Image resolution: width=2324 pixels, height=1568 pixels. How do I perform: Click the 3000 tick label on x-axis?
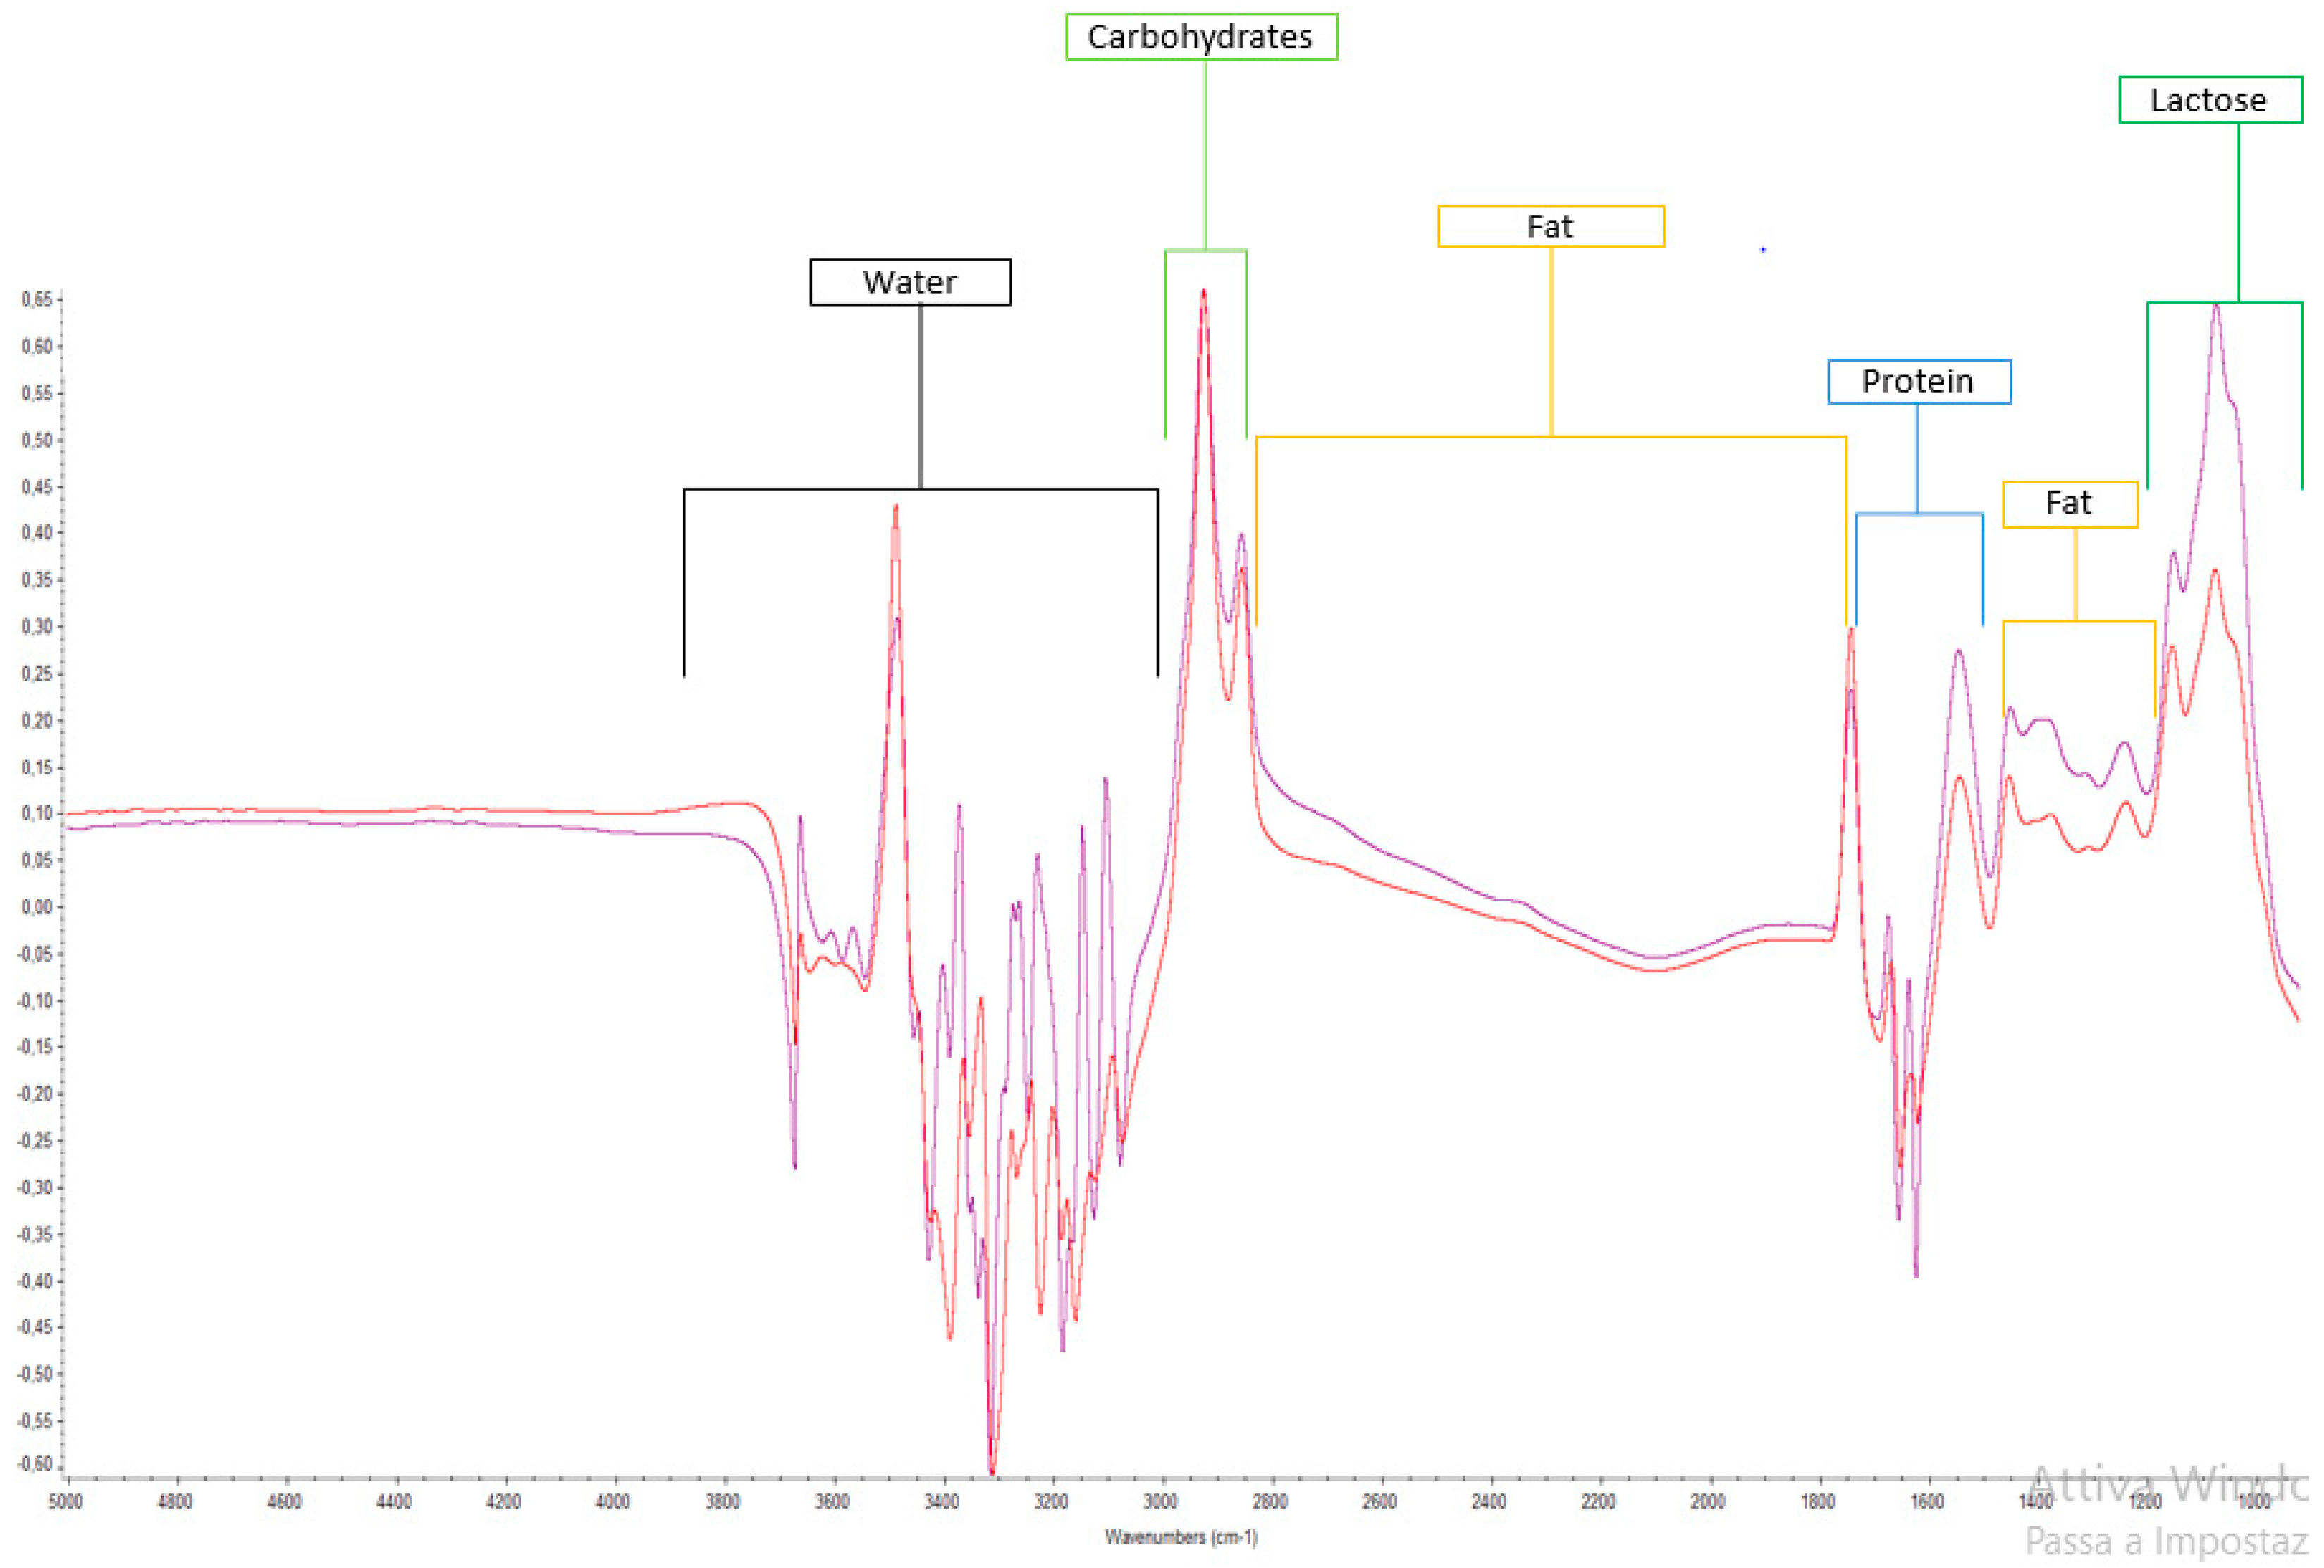[x=1160, y=1502]
